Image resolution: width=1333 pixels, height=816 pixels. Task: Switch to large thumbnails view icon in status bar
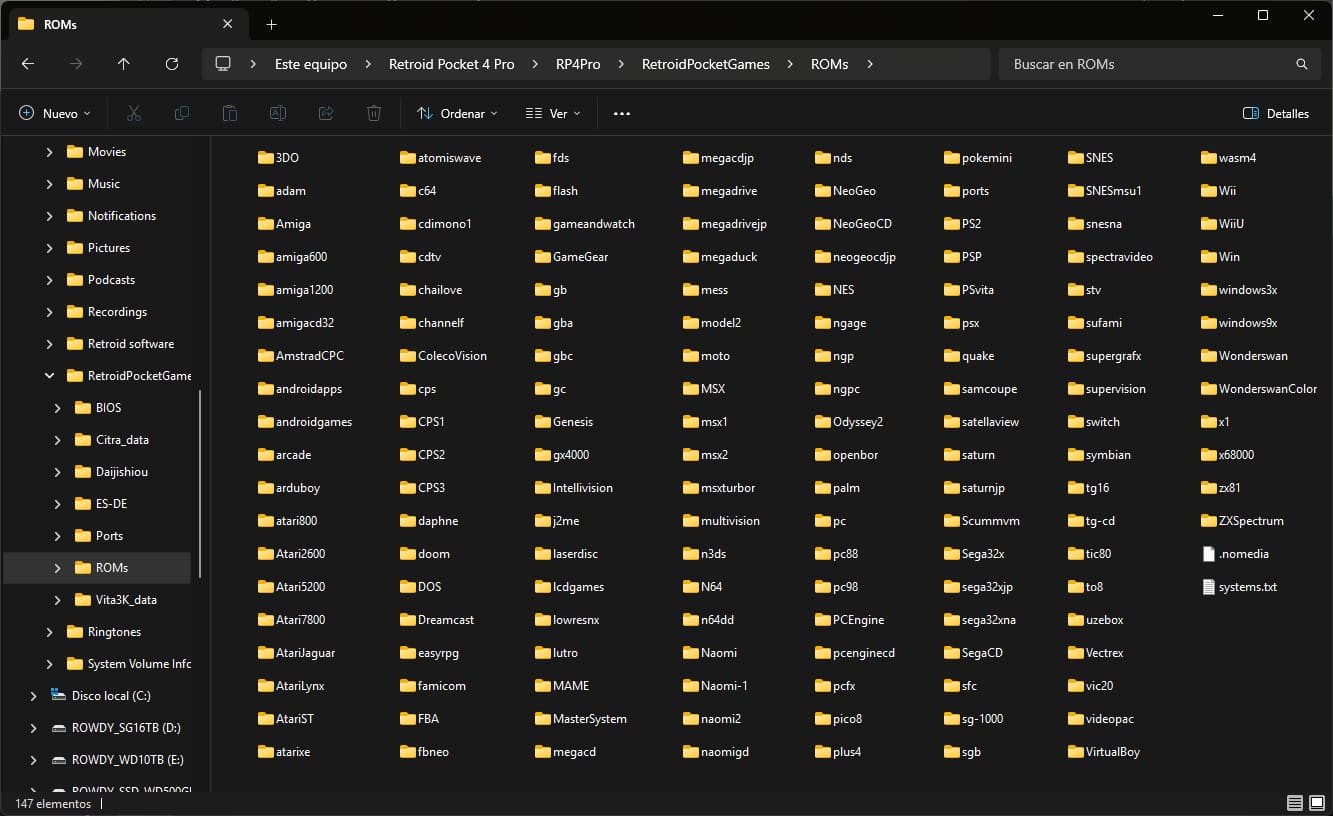coord(1318,803)
